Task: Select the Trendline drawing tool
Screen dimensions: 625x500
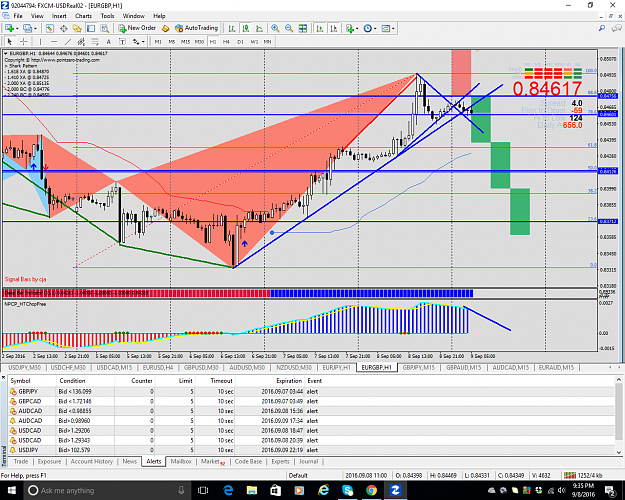Action: 68,41
